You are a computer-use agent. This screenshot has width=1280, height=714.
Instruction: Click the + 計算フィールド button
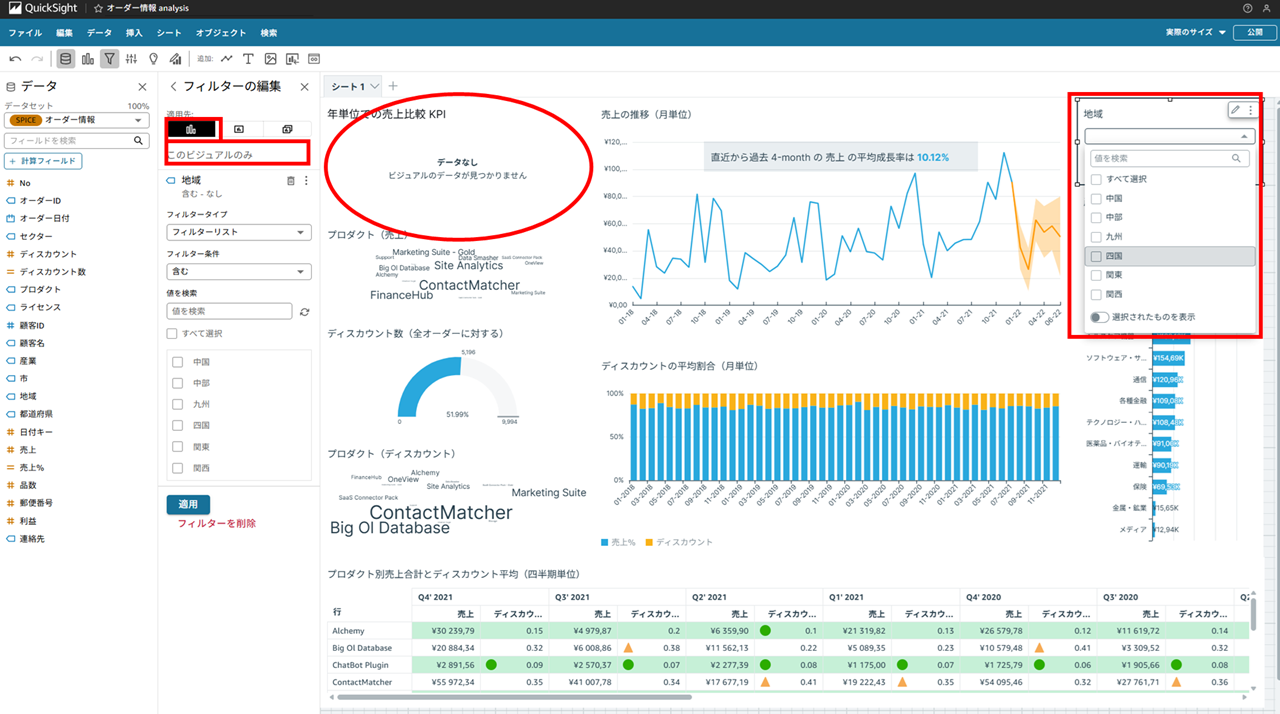pyautogui.click(x=43, y=161)
